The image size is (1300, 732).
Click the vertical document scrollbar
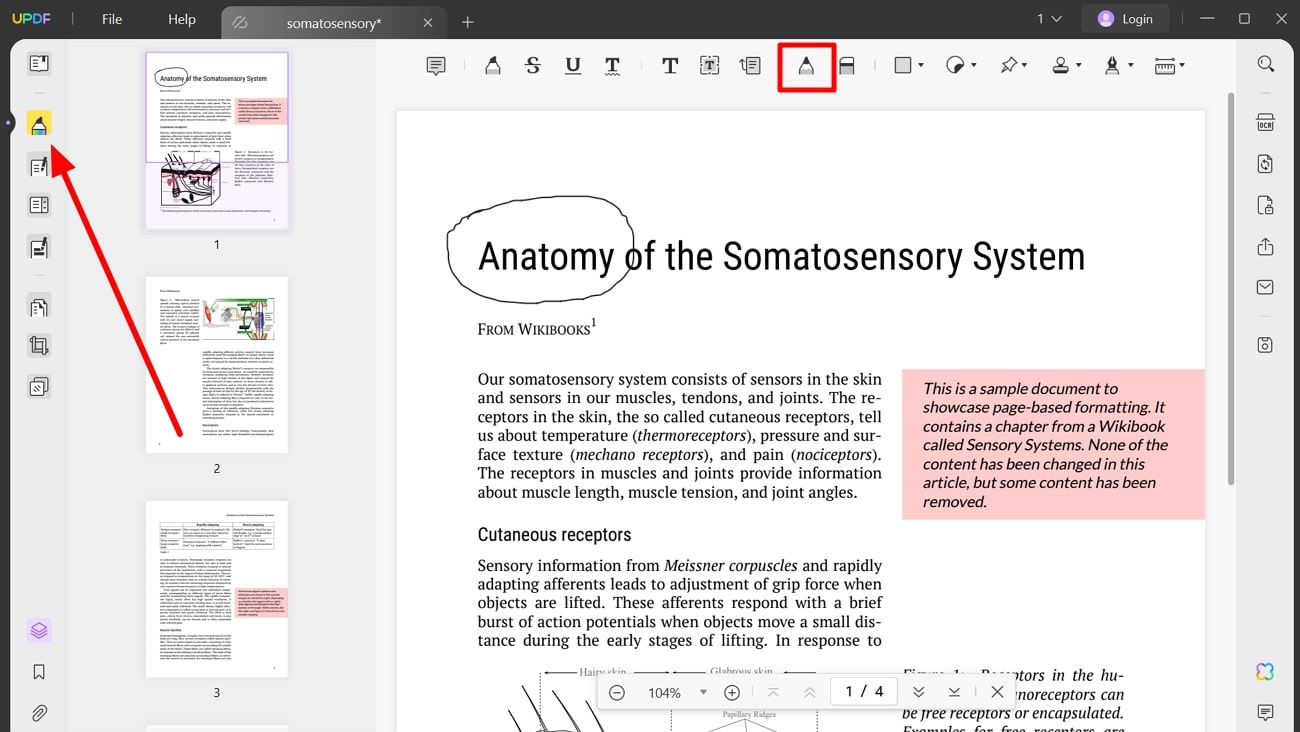(1230, 290)
